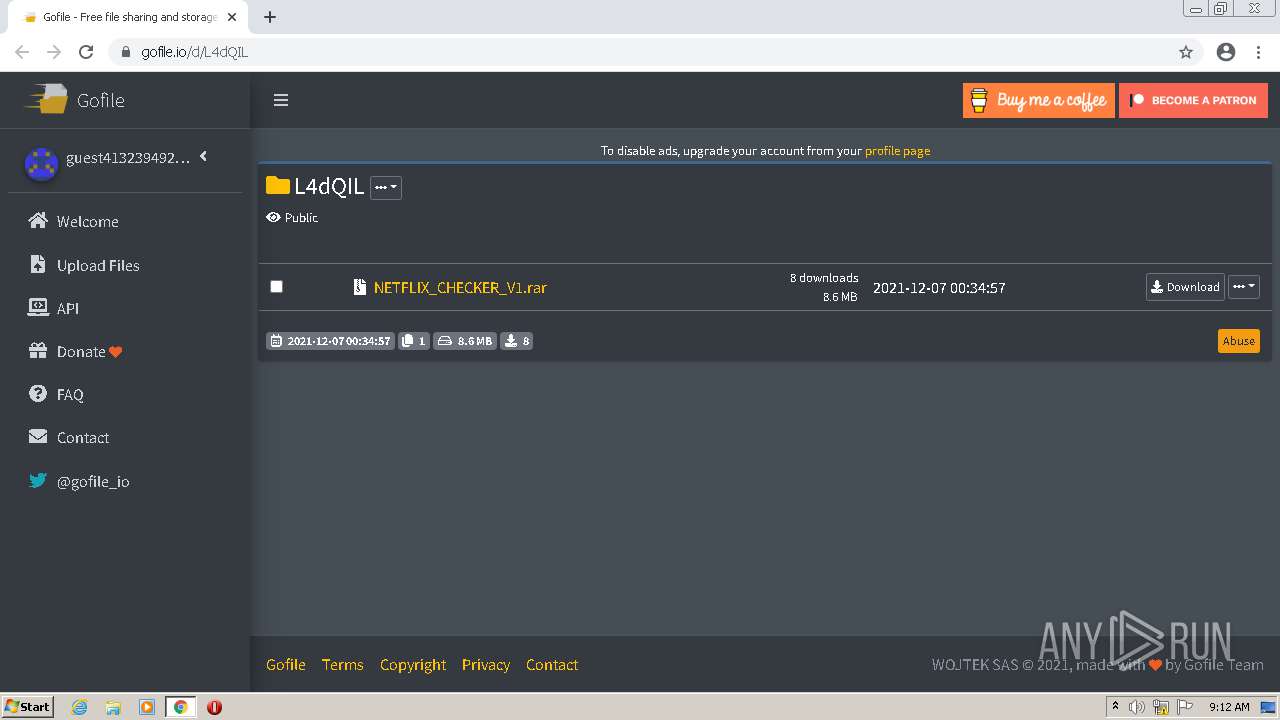This screenshot has width=1280, height=720.
Task: Select the Gofile browser tab
Action: tap(128, 17)
